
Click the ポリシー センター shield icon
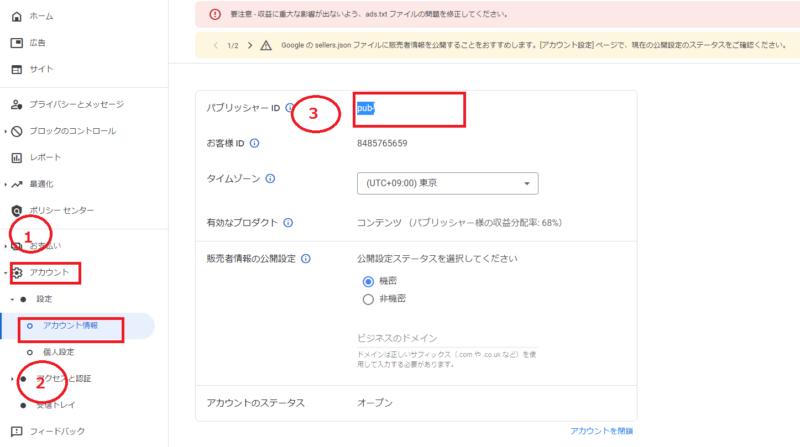(16, 210)
